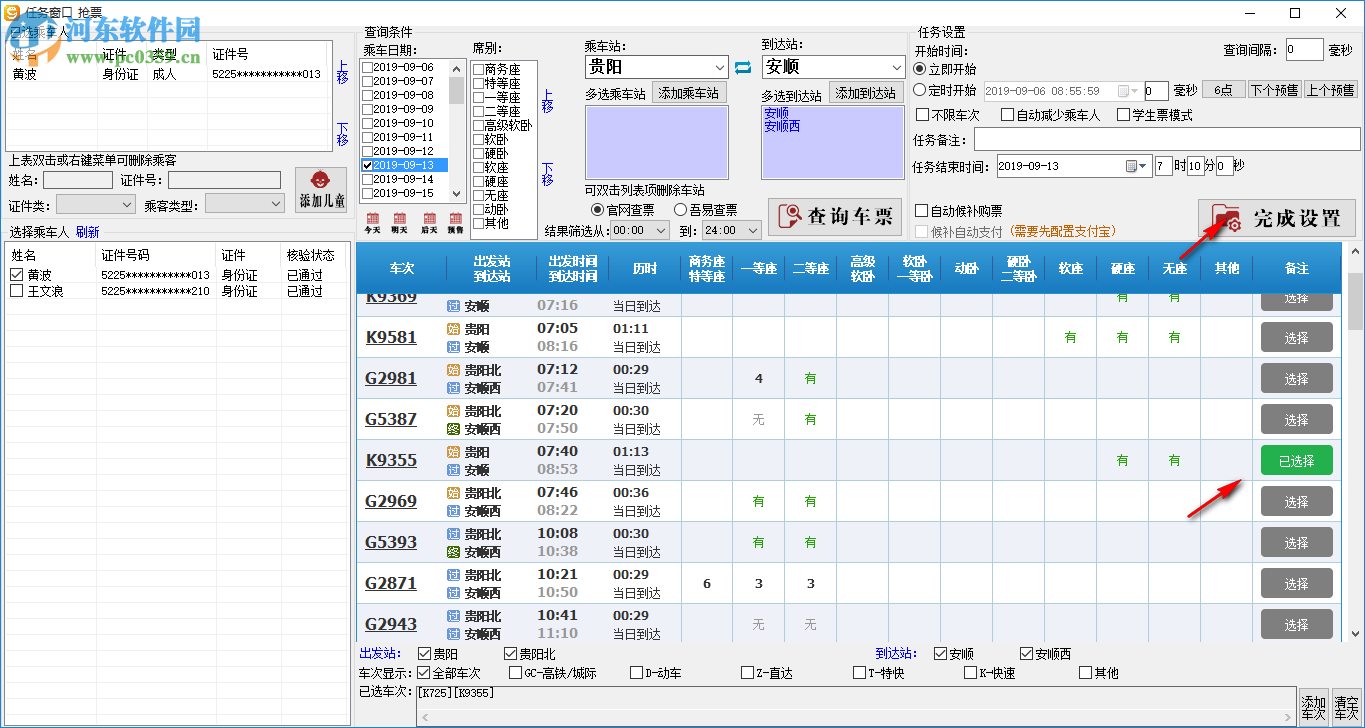Click the 刷新 refresh link
This screenshot has width=1365, height=728.
click(88, 232)
